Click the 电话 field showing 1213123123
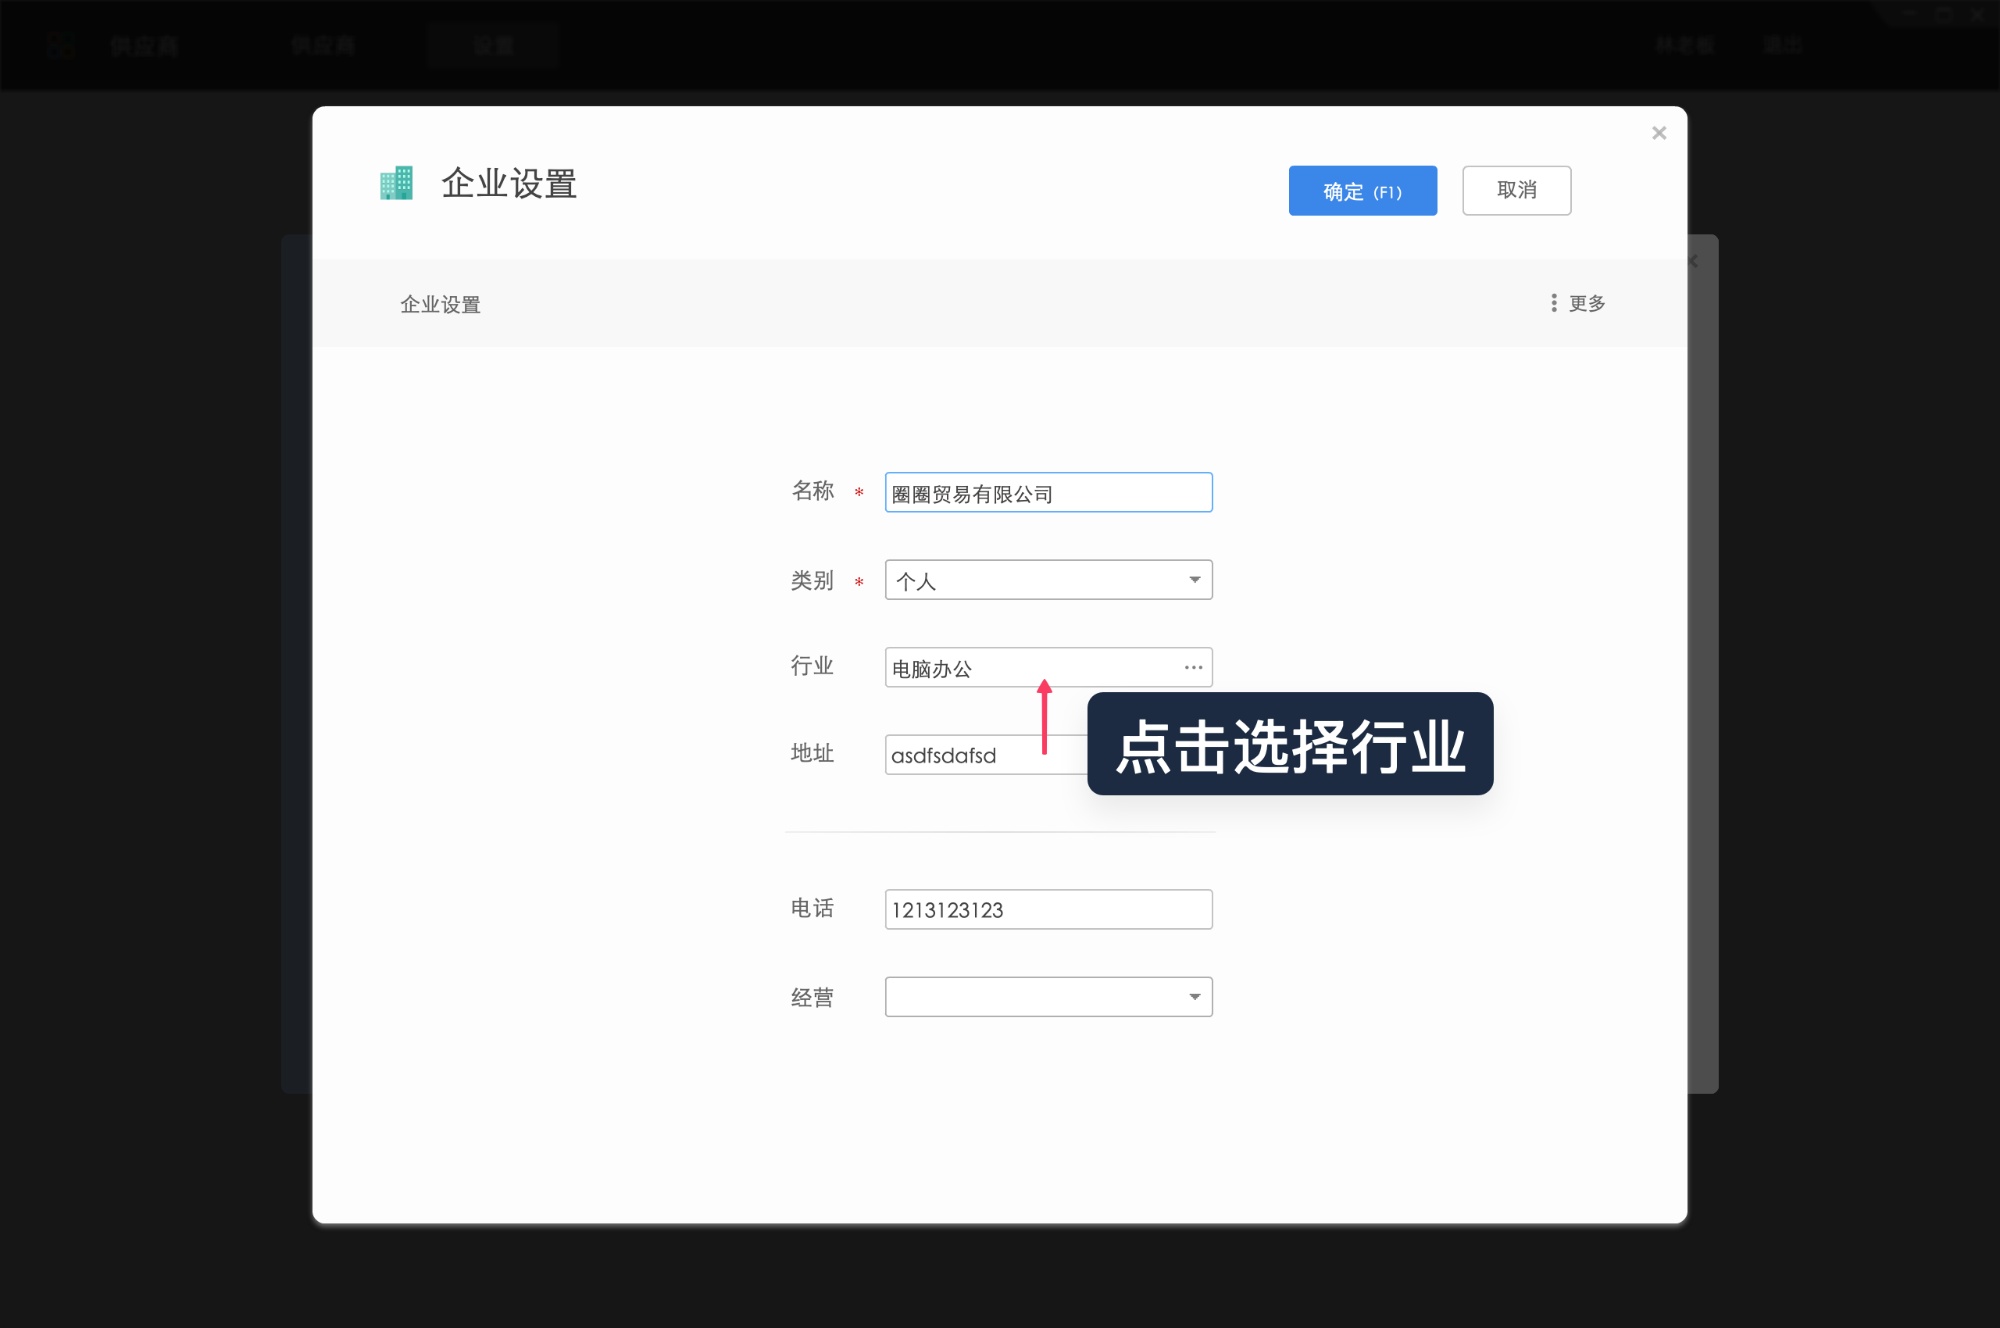The image size is (2000, 1328). [x=1048, y=909]
